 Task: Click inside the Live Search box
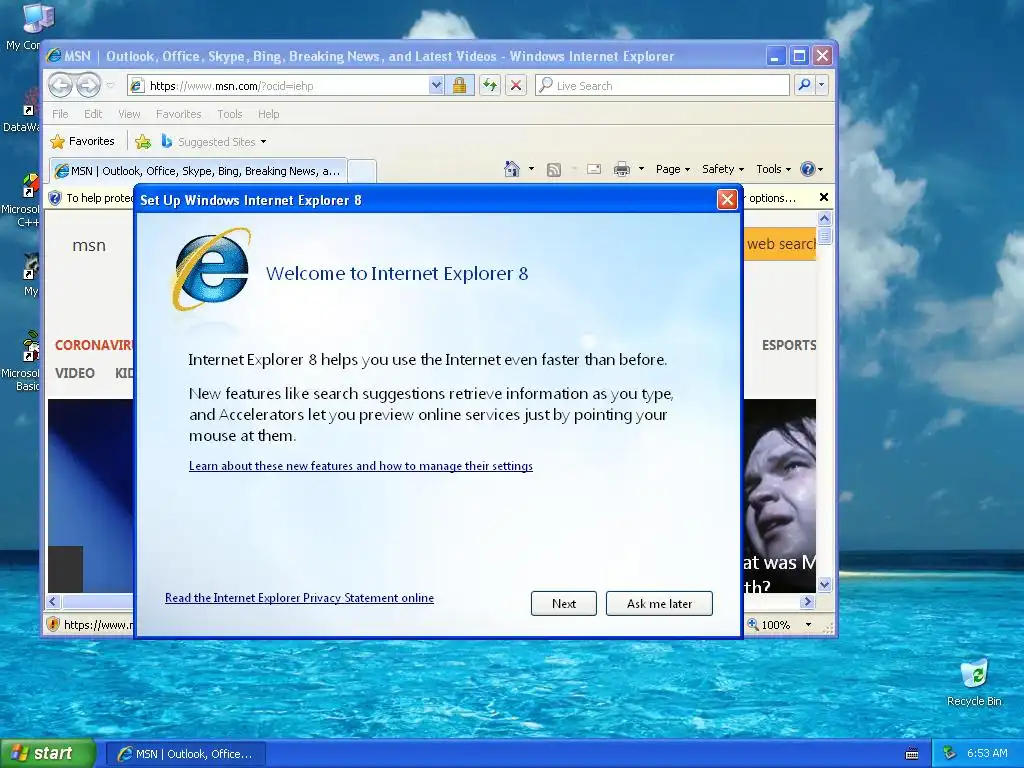point(662,86)
